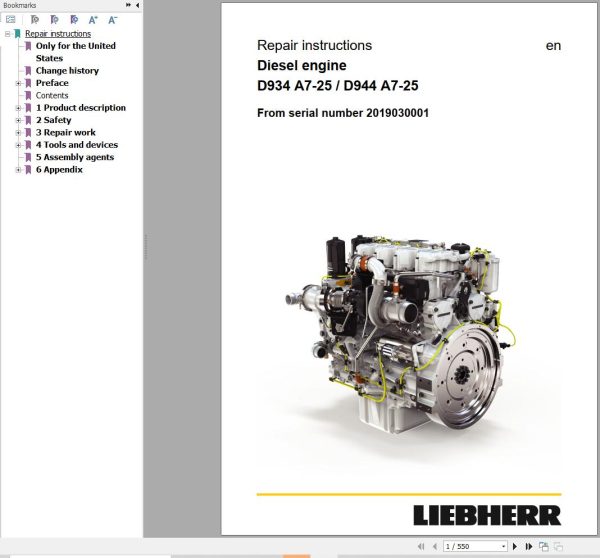This screenshot has height=558, width=600.
Task: Open the Change history bookmark
Action: pos(67,71)
